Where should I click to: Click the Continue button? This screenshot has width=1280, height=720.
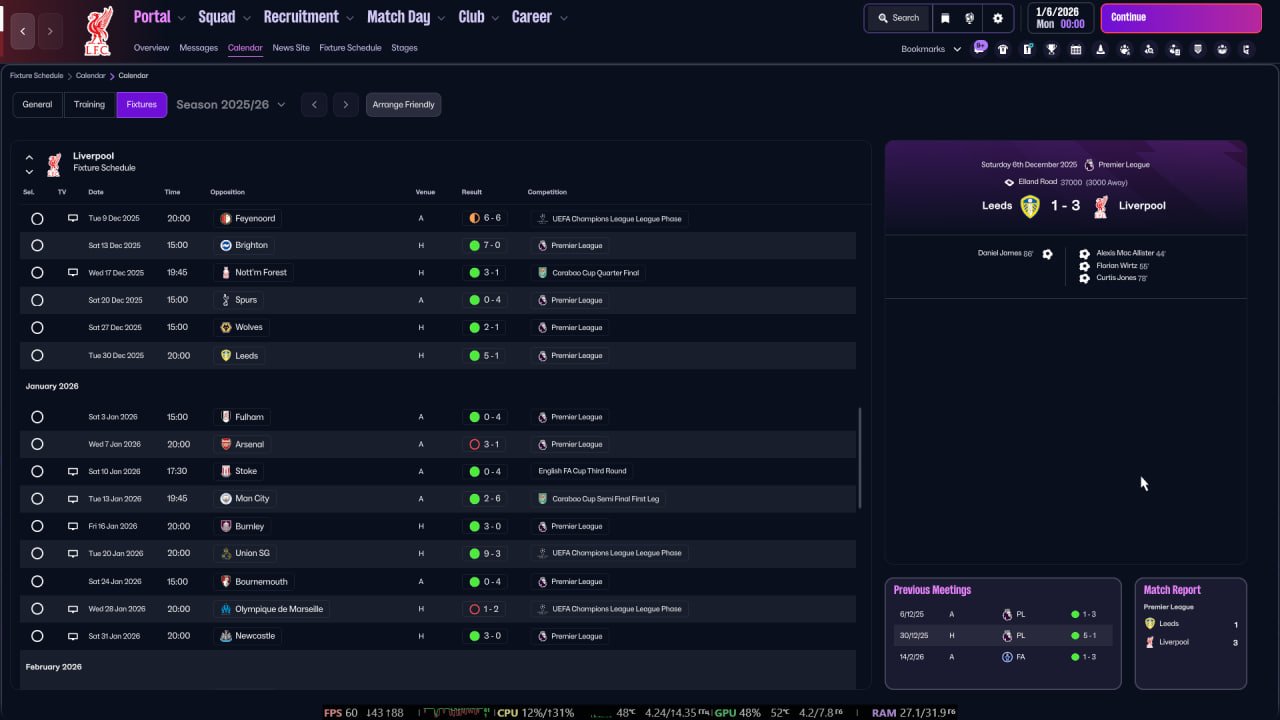[1181, 18]
